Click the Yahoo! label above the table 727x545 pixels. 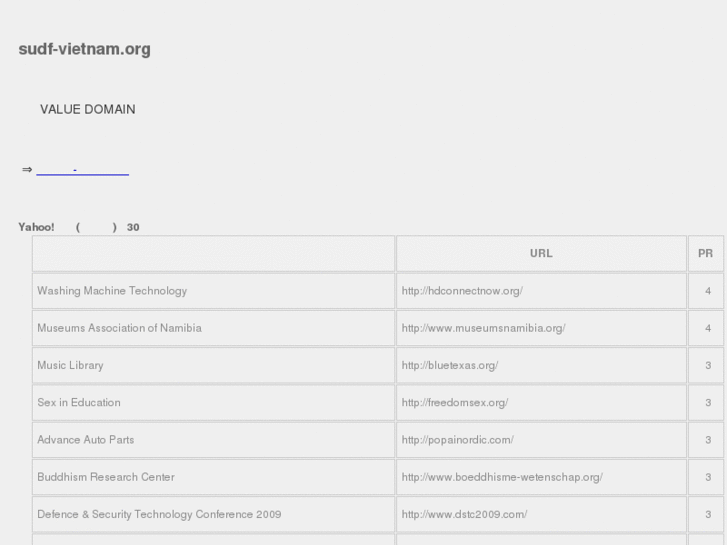click(36, 227)
